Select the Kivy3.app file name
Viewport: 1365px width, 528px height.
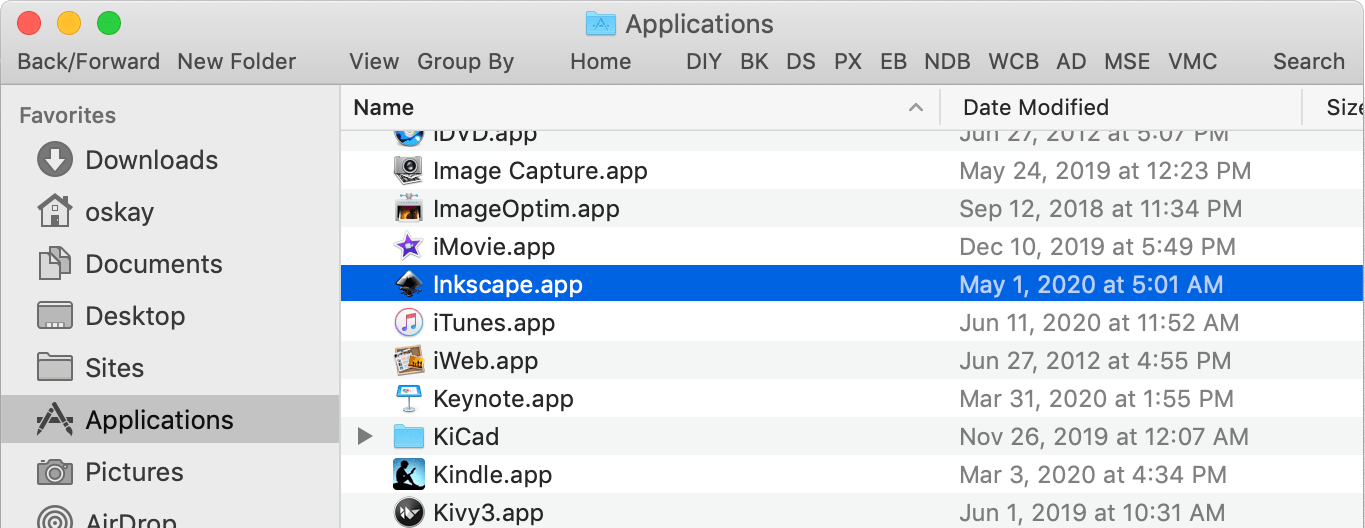(x=488, y=513)
